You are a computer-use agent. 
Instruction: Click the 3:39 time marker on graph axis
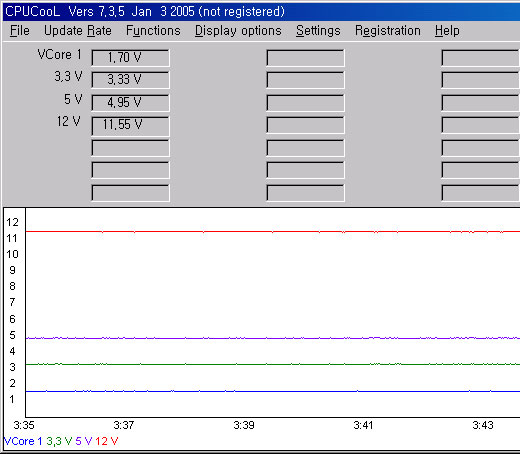pyautogui.click(x=244, y=425)
